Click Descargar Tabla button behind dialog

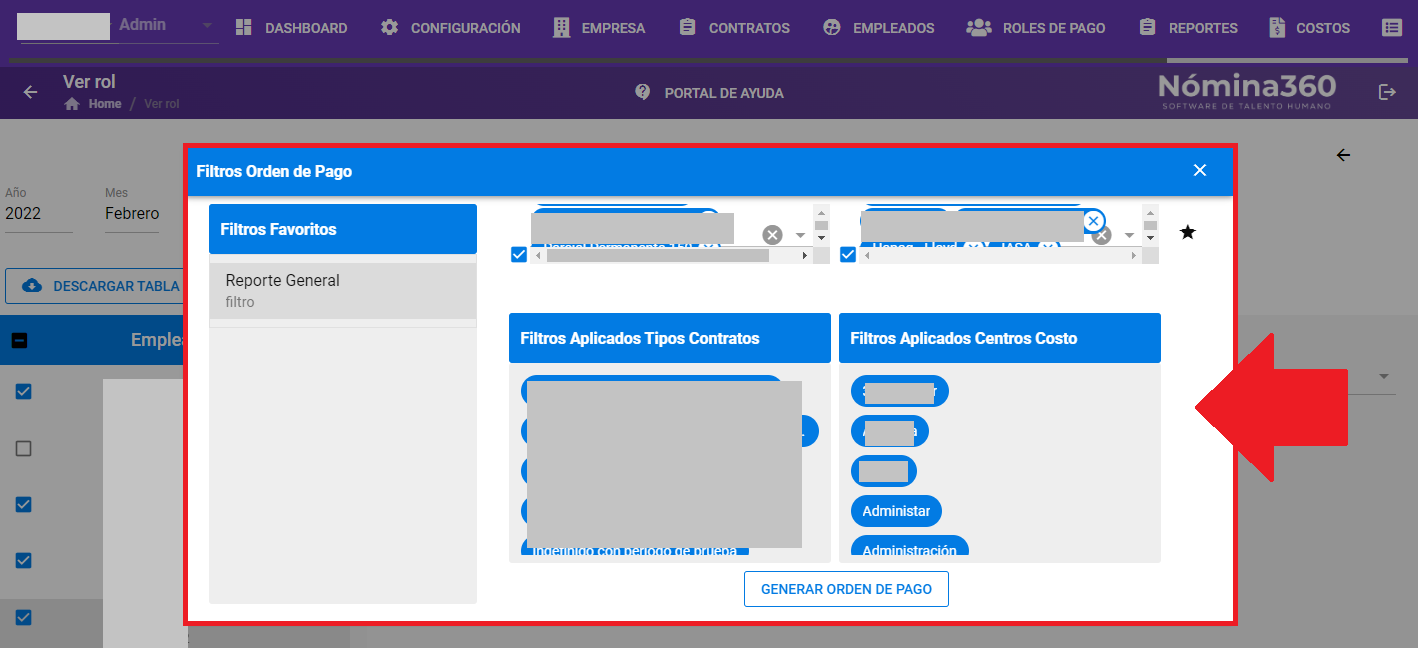click(95, 286)
